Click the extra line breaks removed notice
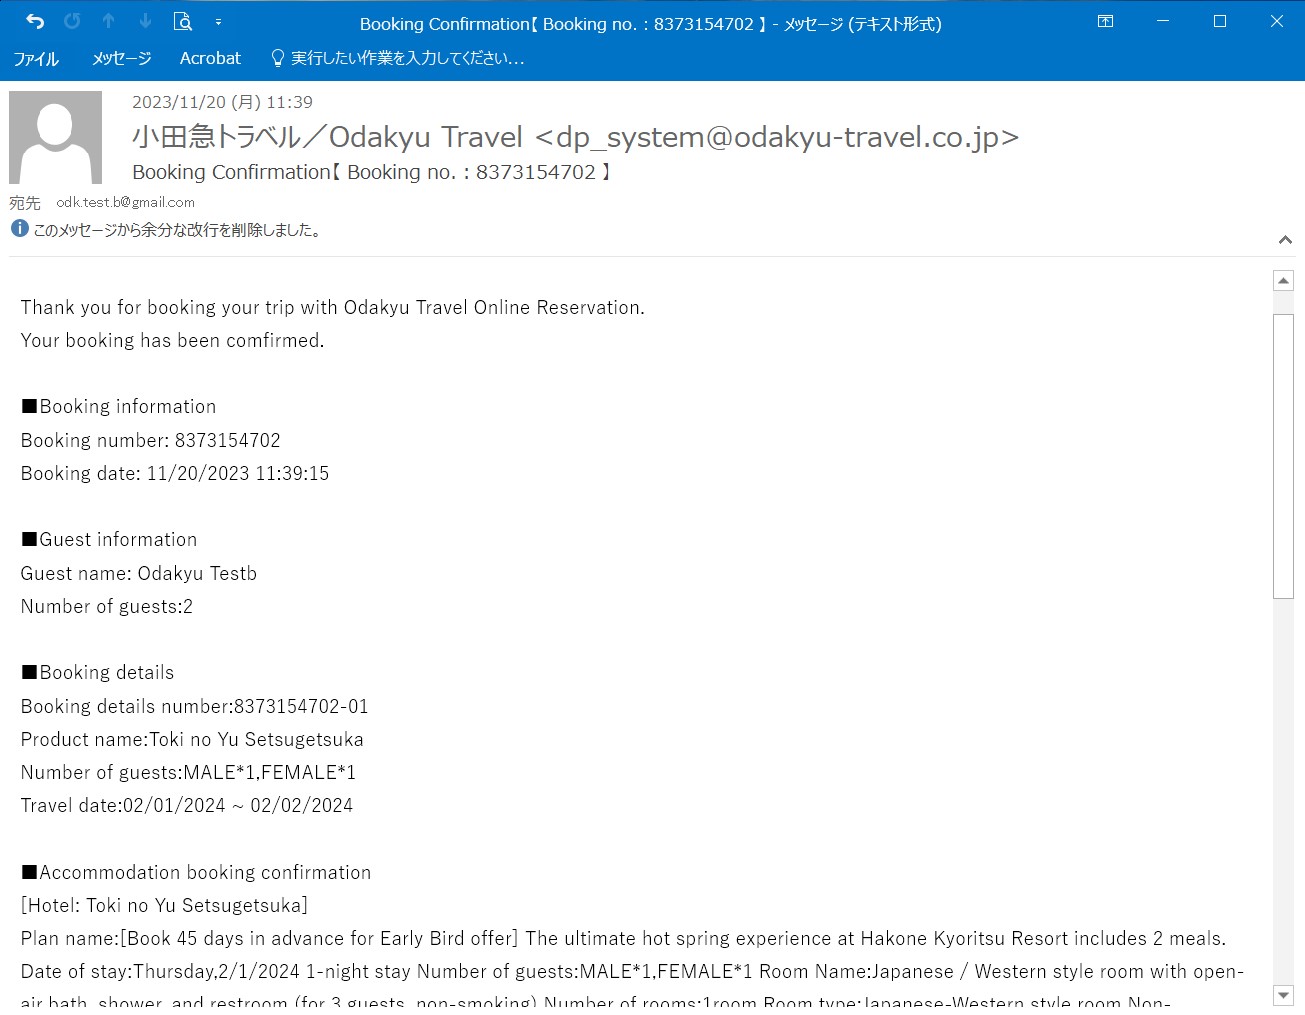The height and width of the screenshot is (1015, 1305). click(x=177, y=230)
